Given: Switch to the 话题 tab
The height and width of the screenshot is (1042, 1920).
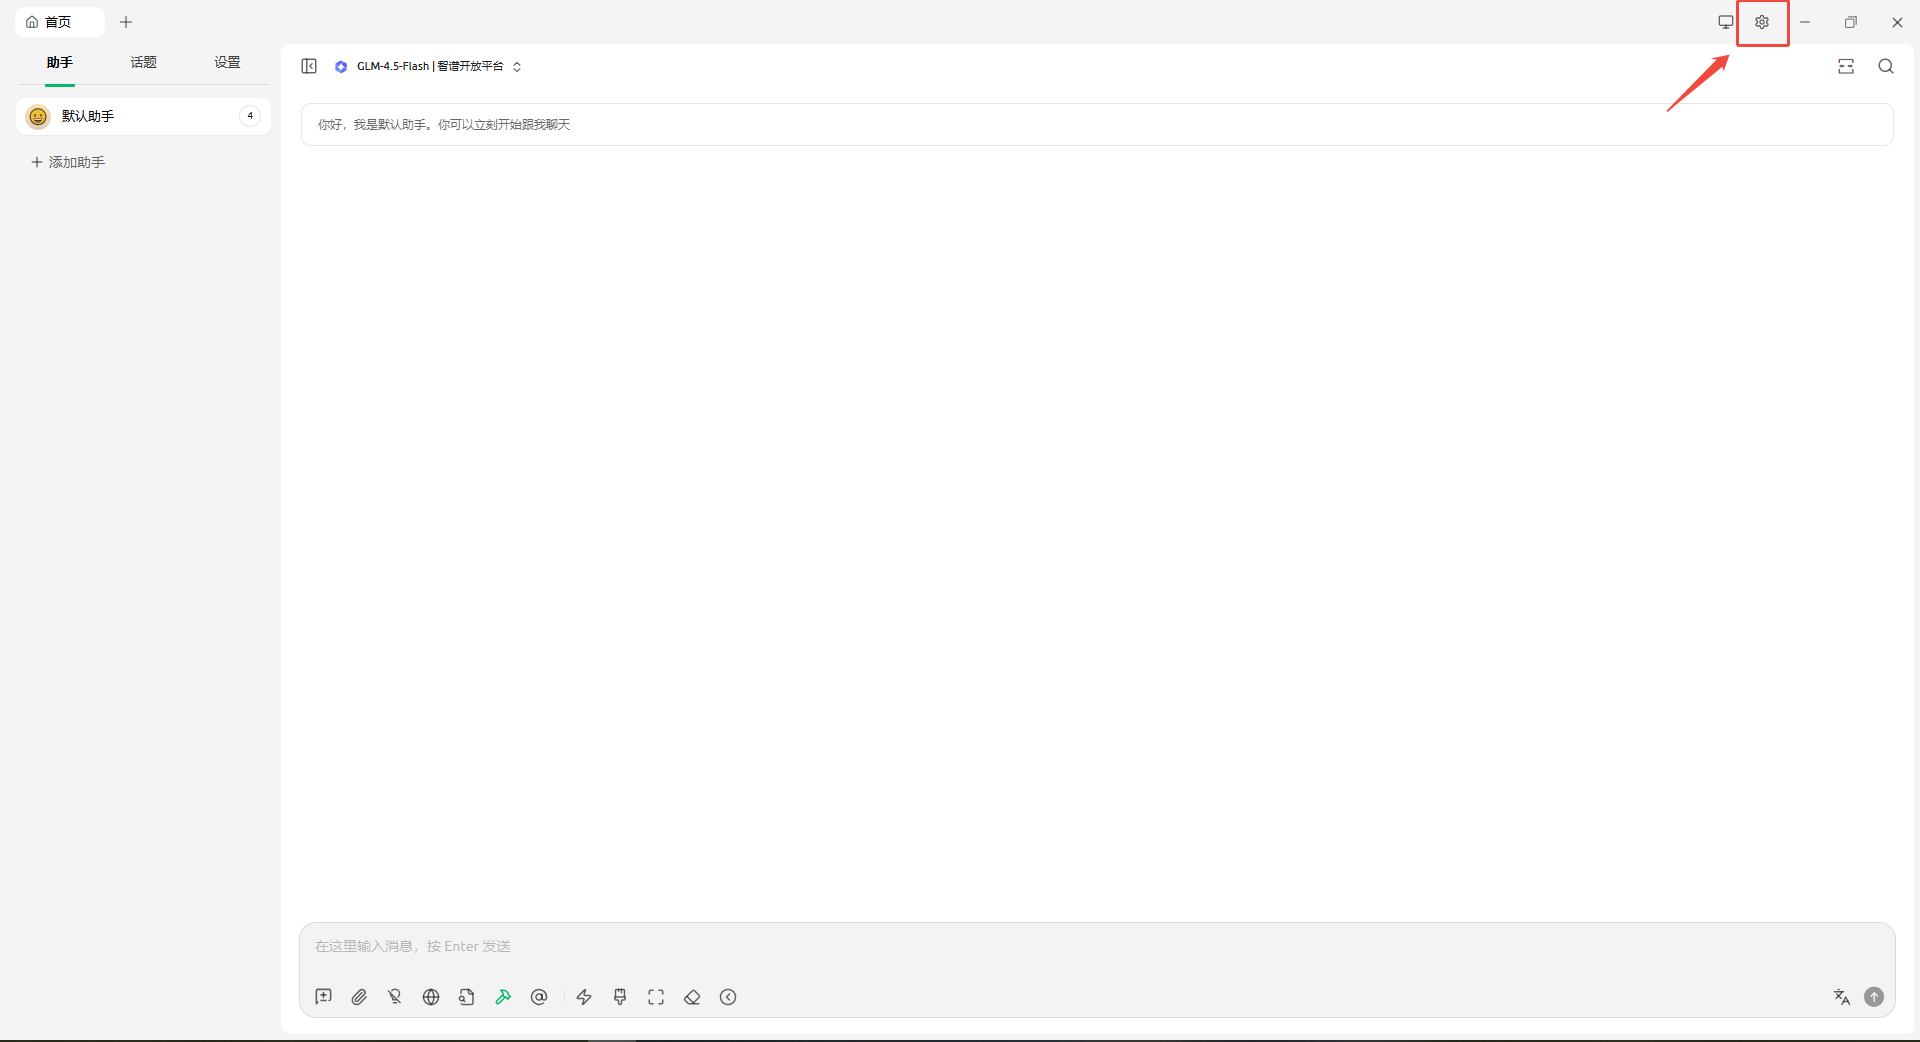Looking at the screenshot, I should click(x=143, y=63).
